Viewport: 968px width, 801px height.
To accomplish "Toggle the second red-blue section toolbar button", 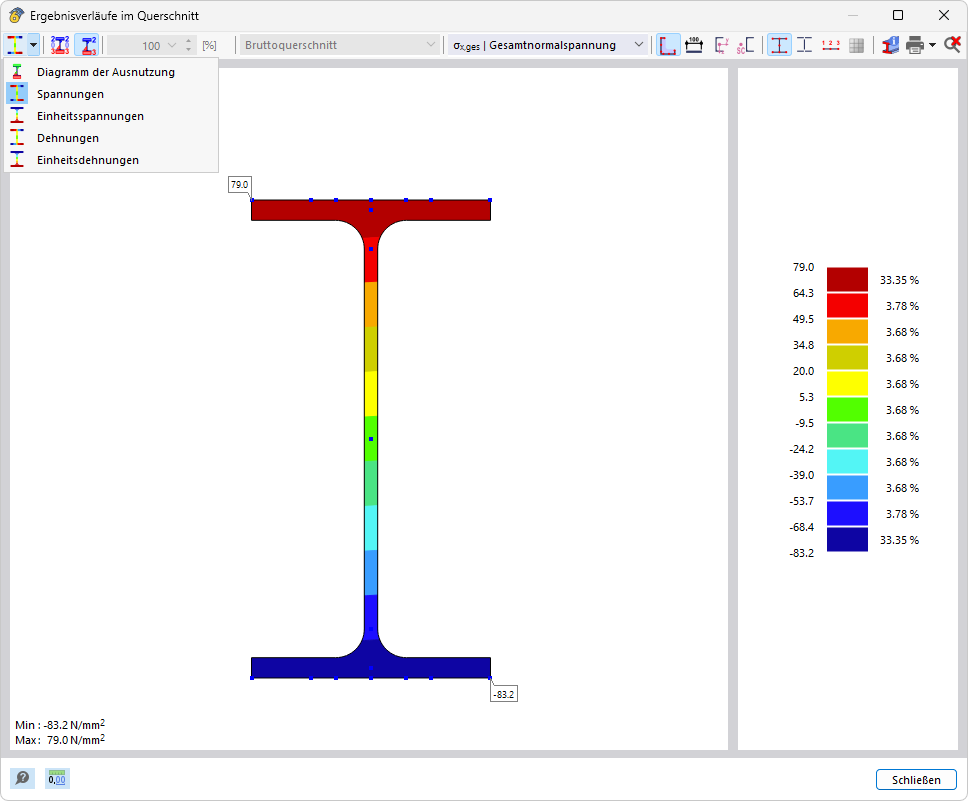I will coord(88,45).
